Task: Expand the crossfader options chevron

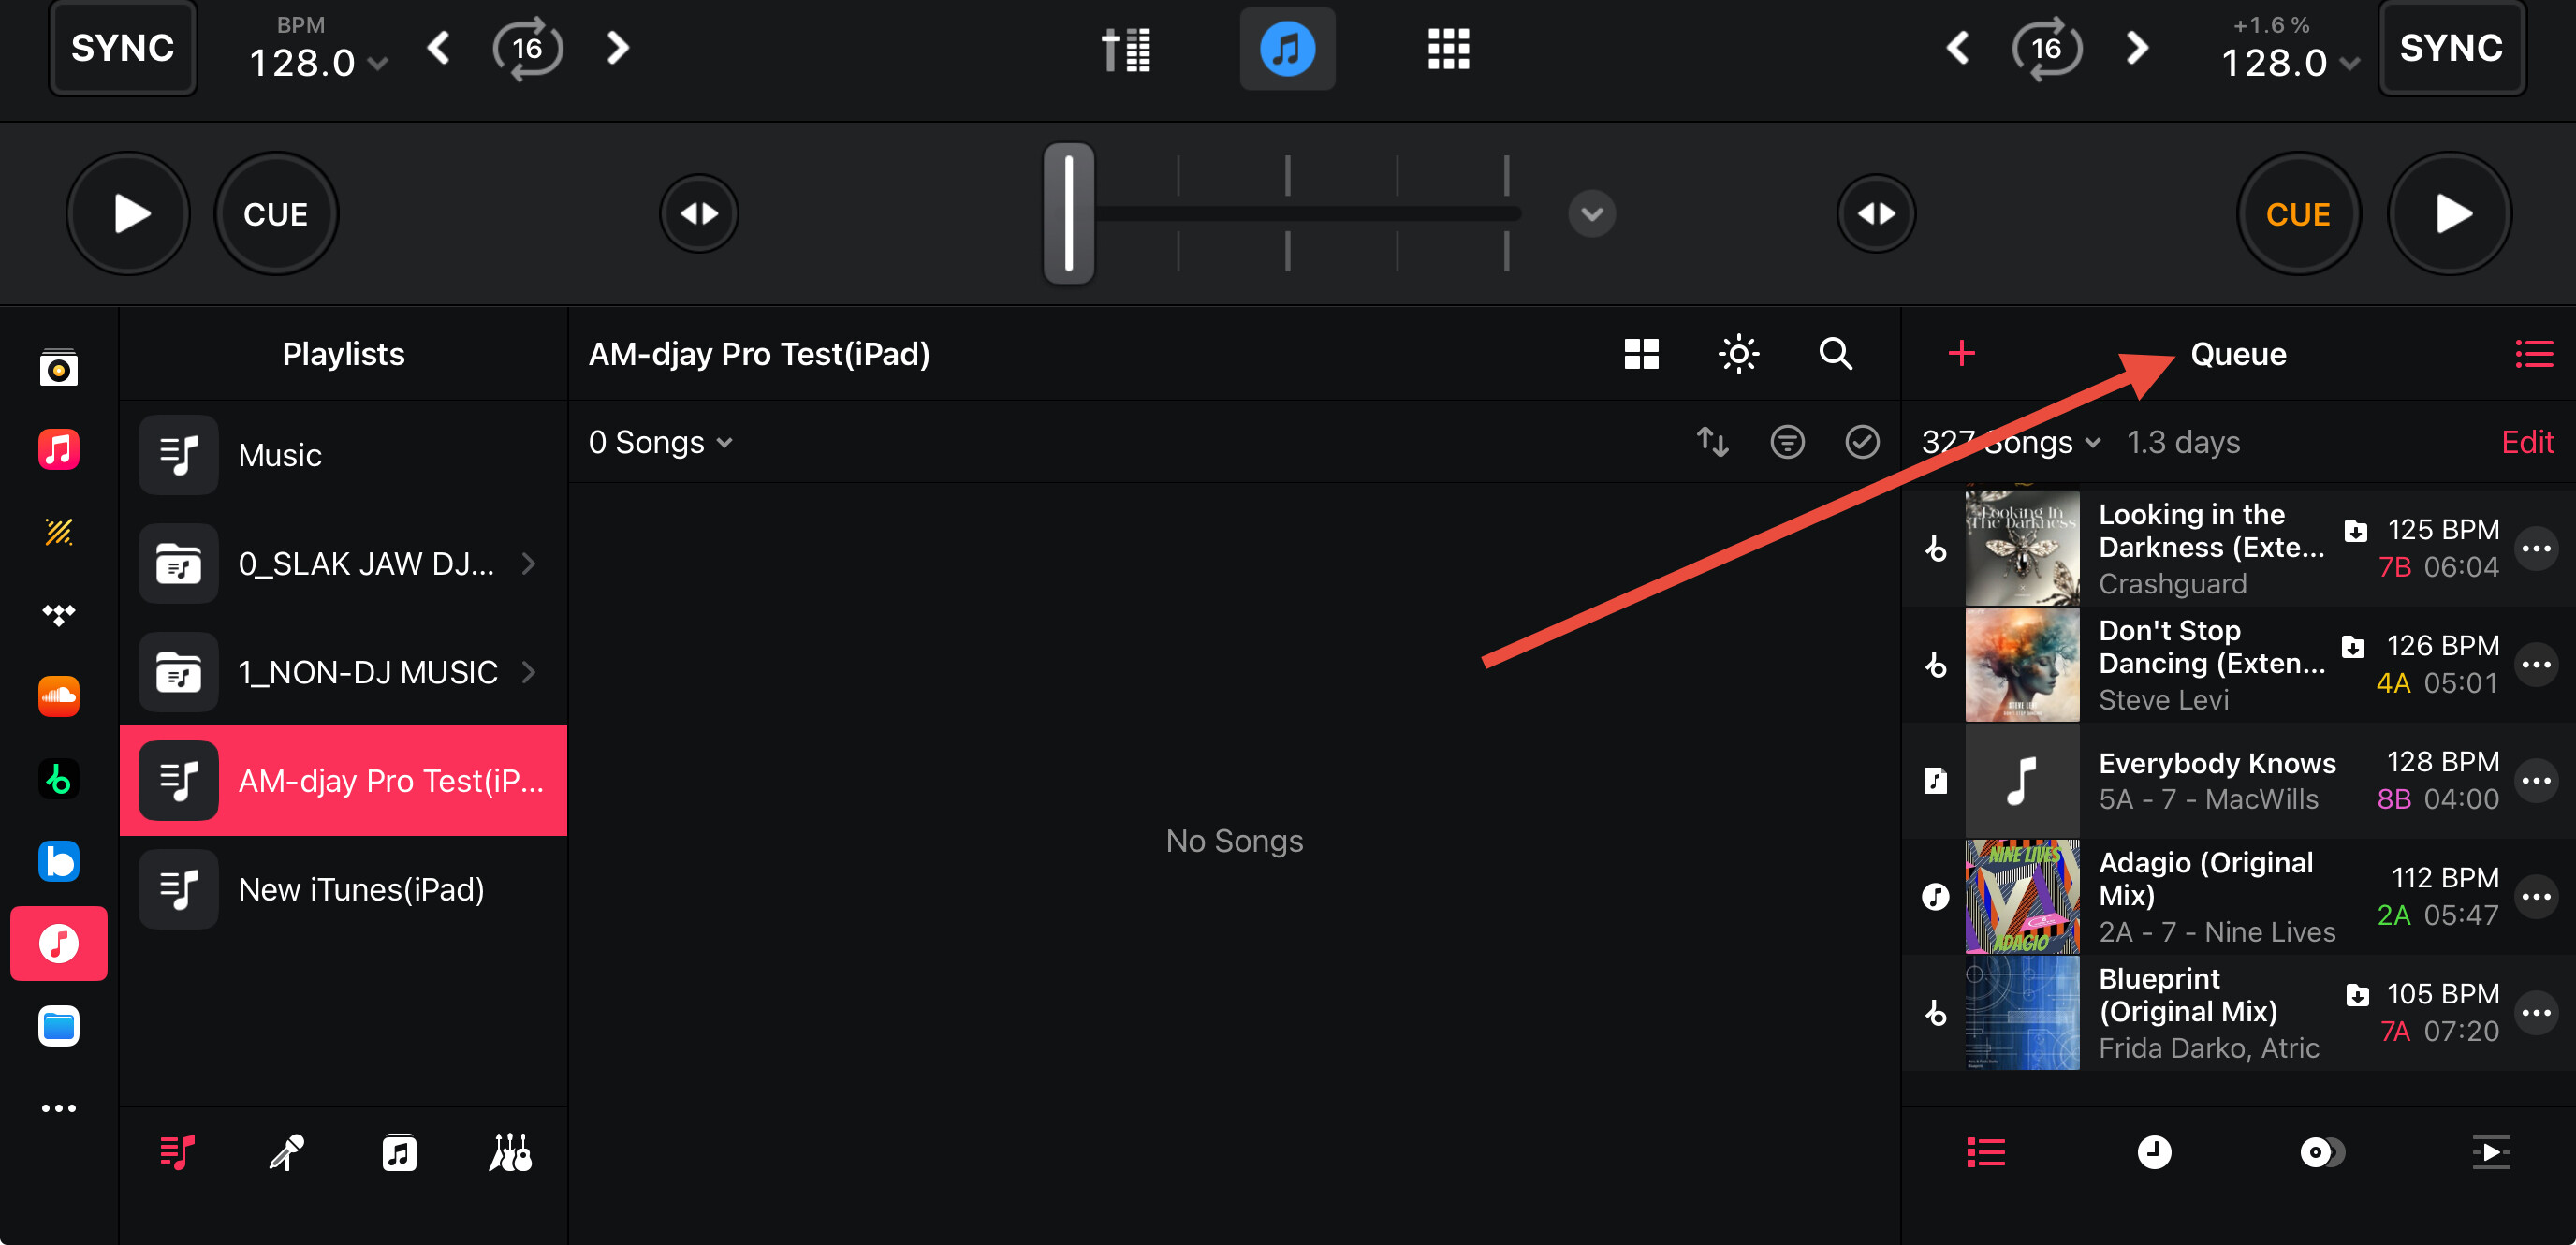Action: pyautogui.click(x=1592, y=213)
